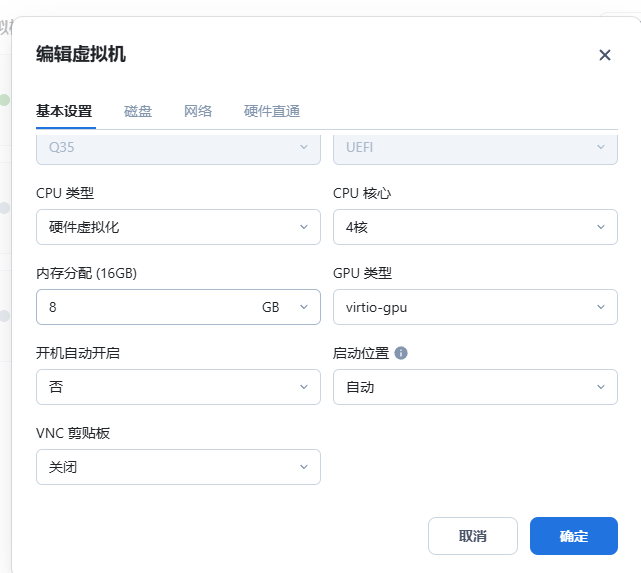Click the GPU 类型 label text
Screen dimensions: 641x573
(x=362, y=273)
